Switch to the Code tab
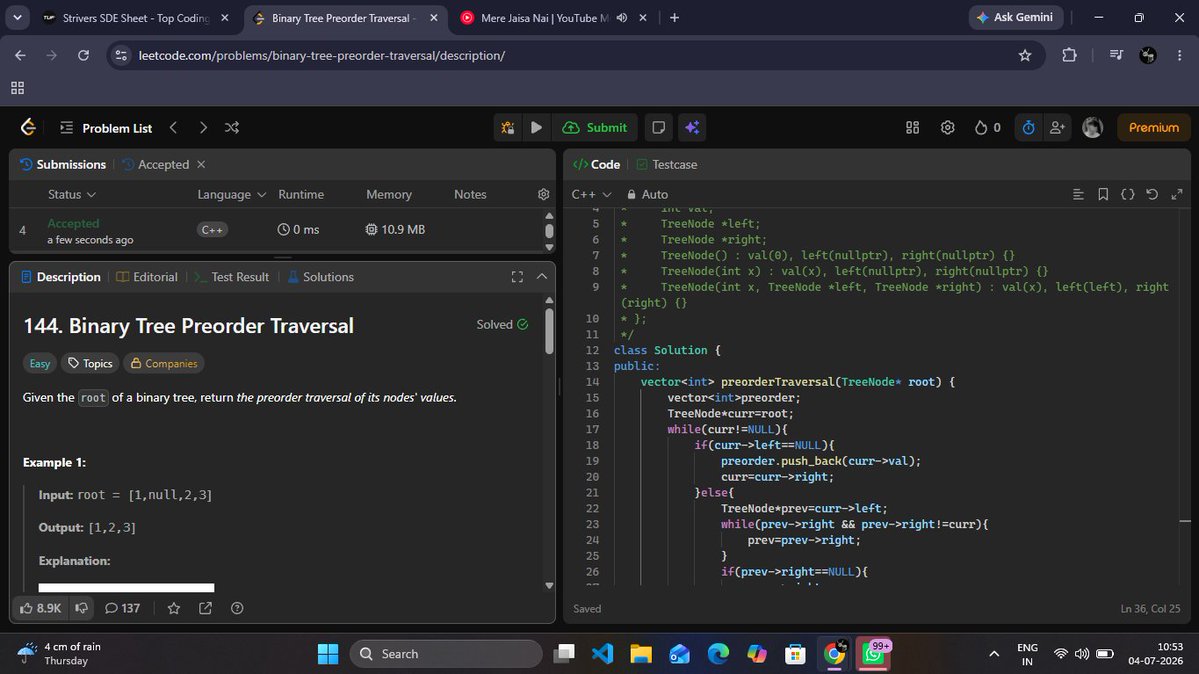 pos(596,164)
